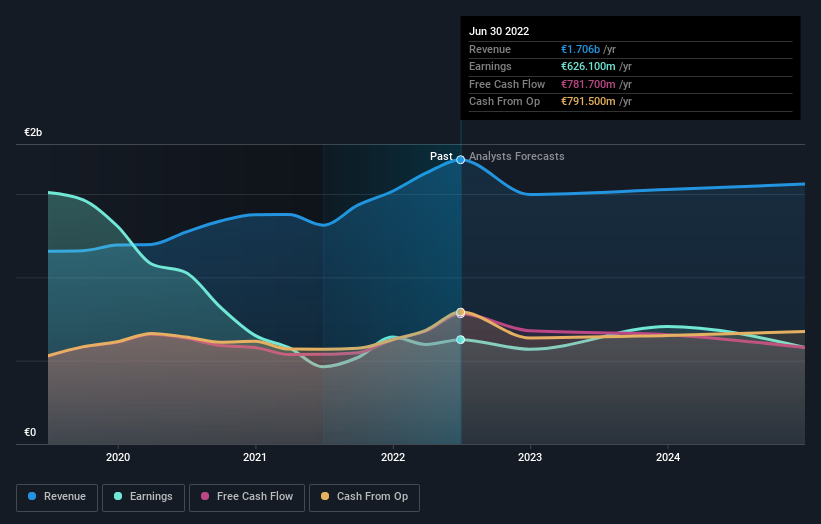Toggle the Free Cash Flow legend series

[247, 497]
